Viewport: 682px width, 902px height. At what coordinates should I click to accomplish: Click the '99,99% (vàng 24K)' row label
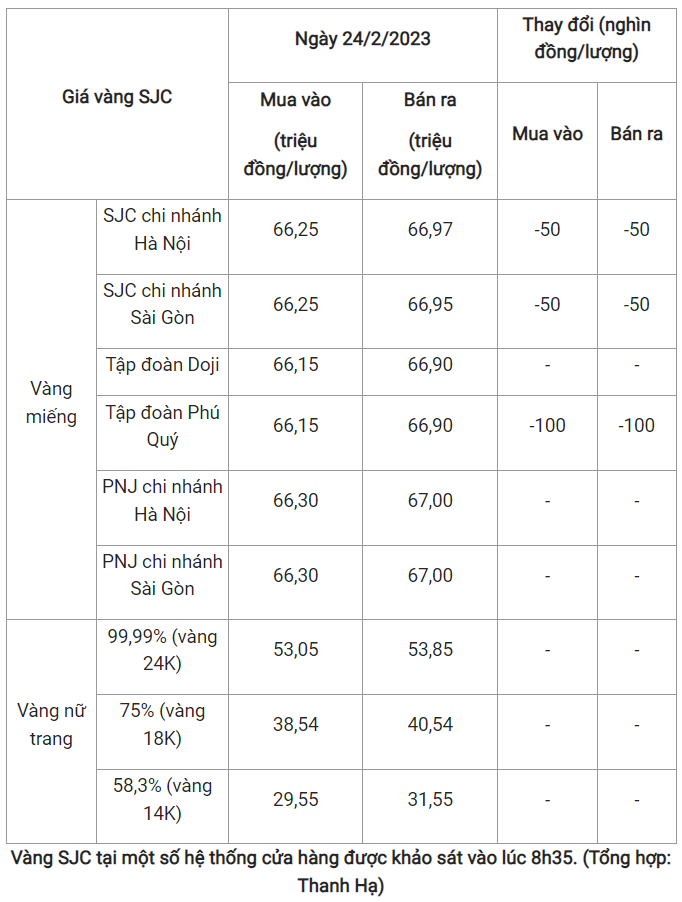pos(162,650)
